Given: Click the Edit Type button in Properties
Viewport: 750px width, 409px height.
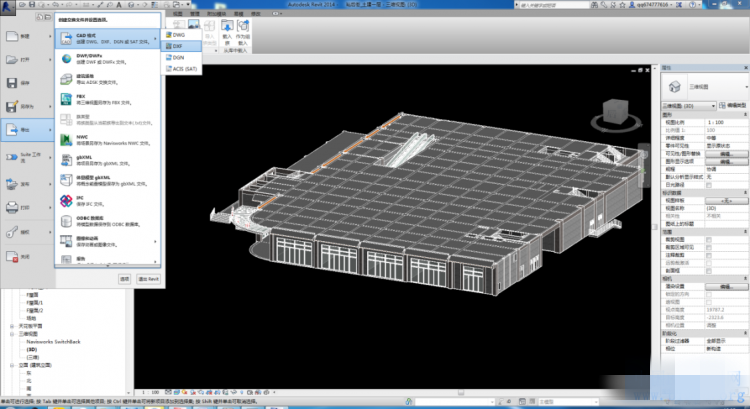Looking at the screenshot, I should [732, 105].
